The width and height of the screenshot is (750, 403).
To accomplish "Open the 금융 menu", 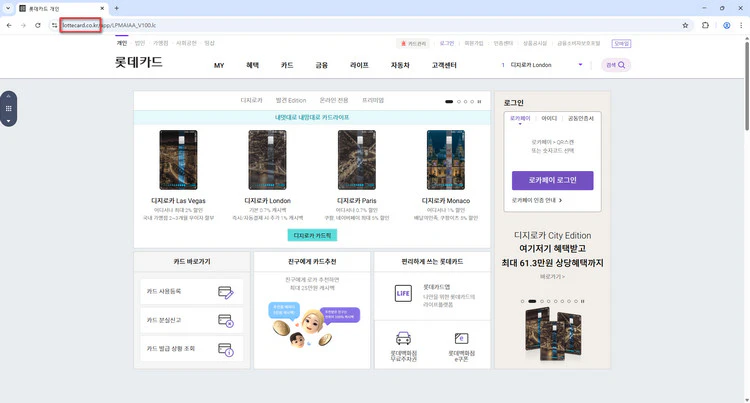I will pos(321,65).
